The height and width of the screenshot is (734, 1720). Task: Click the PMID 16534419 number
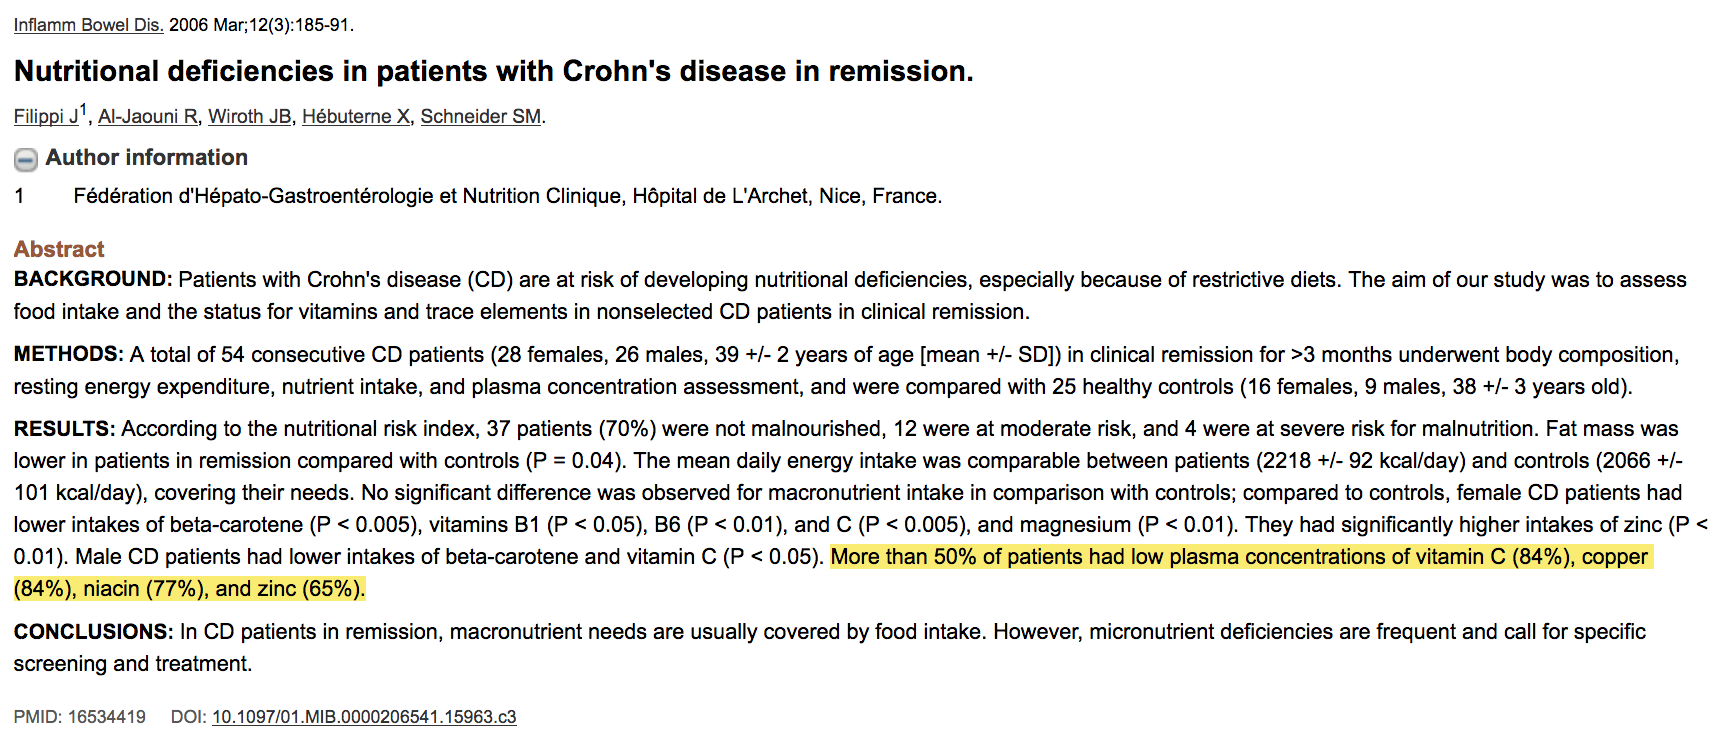[x=106, y=717]
